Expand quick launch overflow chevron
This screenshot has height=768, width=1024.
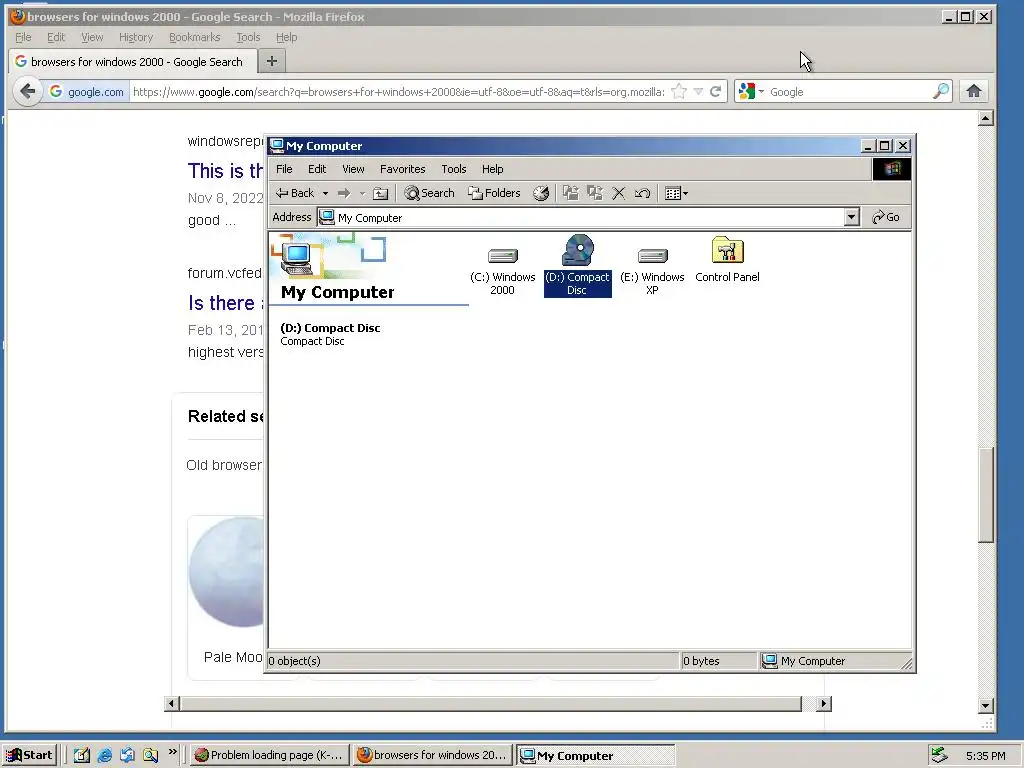tap(172, 752)
